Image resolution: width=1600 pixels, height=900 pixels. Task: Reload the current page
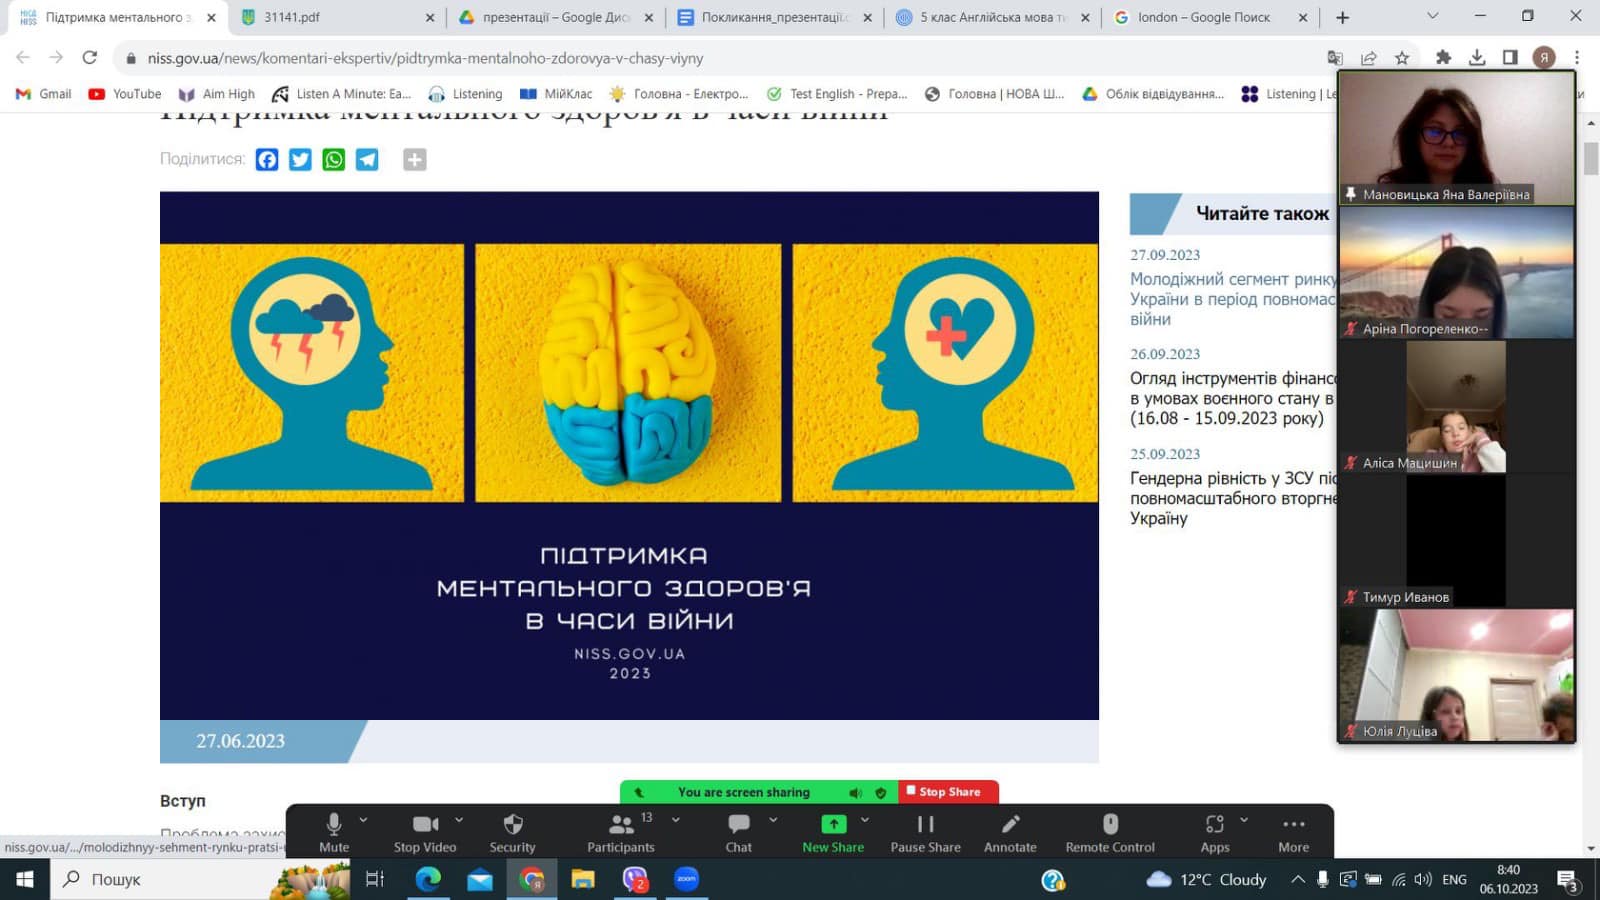[90, 58]
